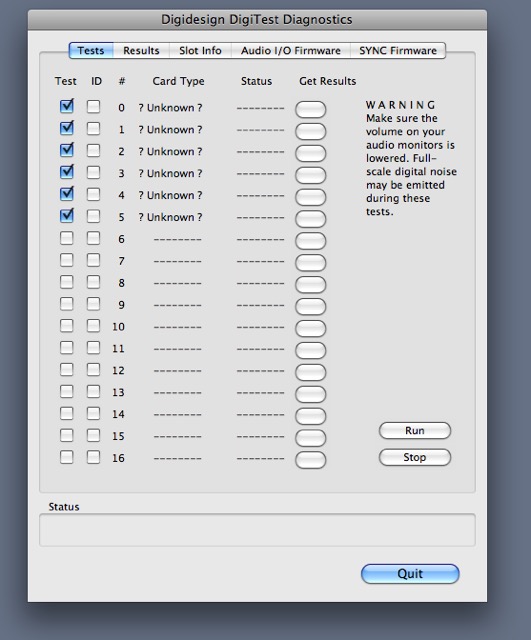The image size is (531, 640).
Task: Get results for slot 13
Action: [311, 394]
